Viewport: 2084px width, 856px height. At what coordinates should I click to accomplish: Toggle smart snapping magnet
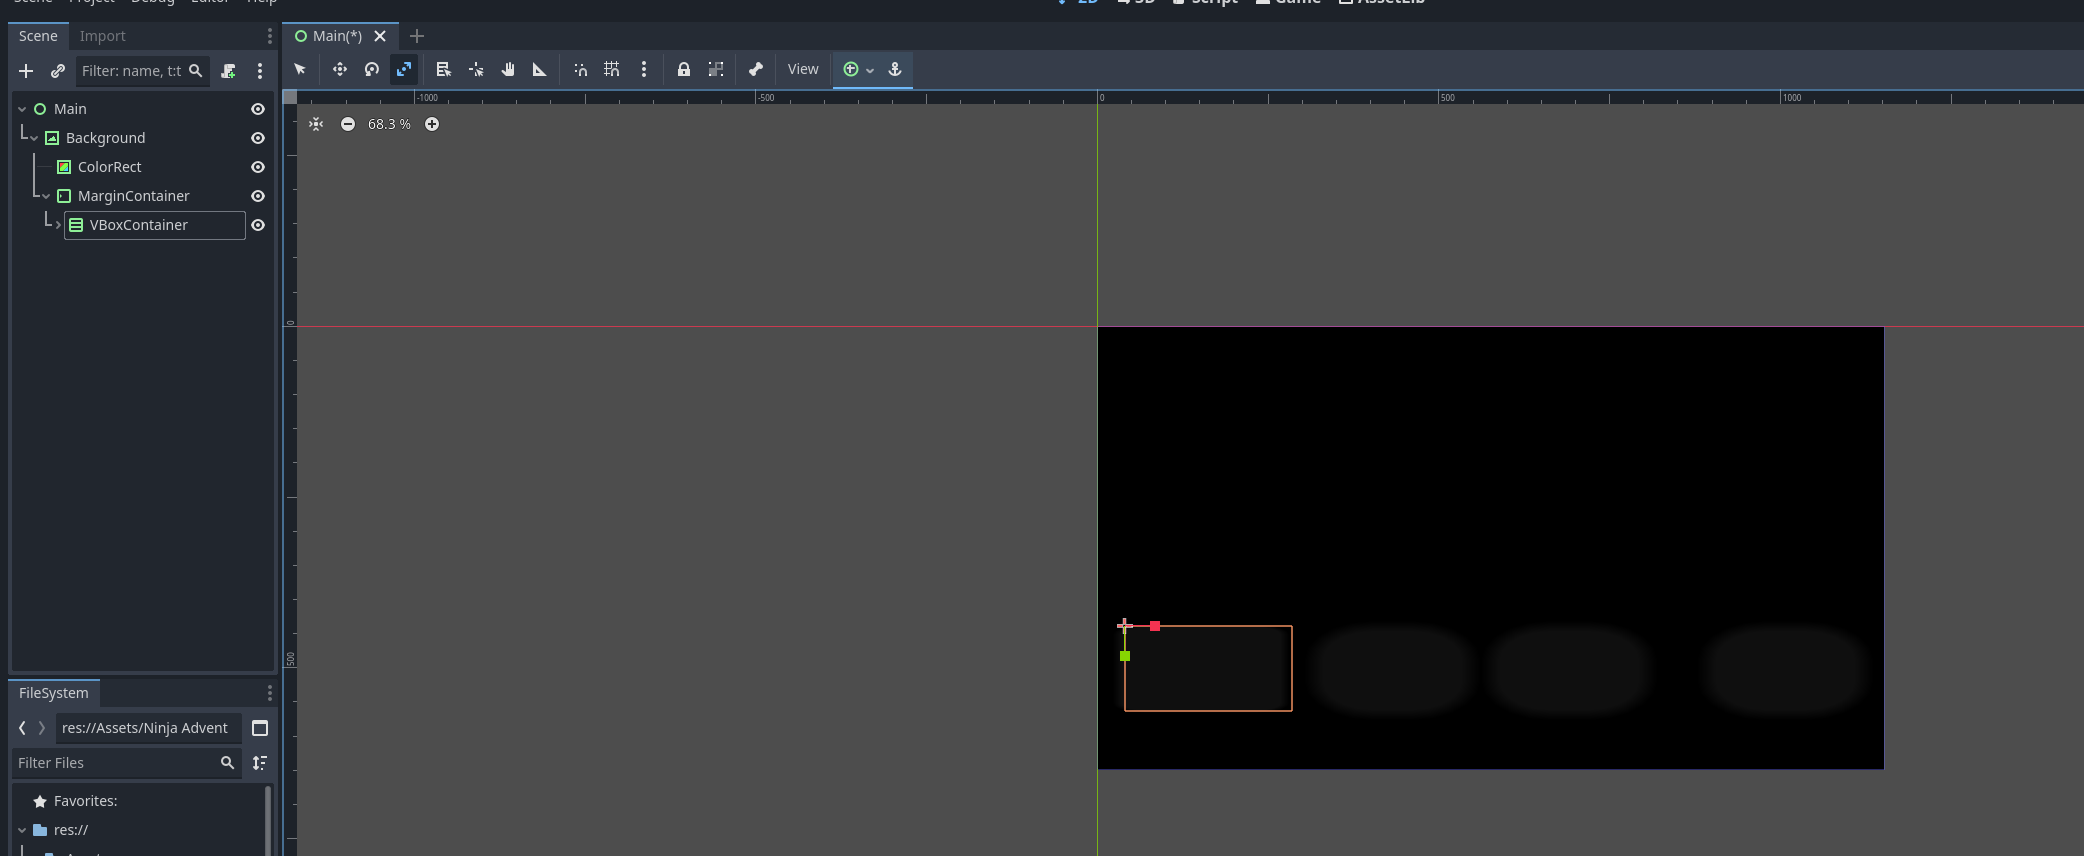click(x=580, y=69)
